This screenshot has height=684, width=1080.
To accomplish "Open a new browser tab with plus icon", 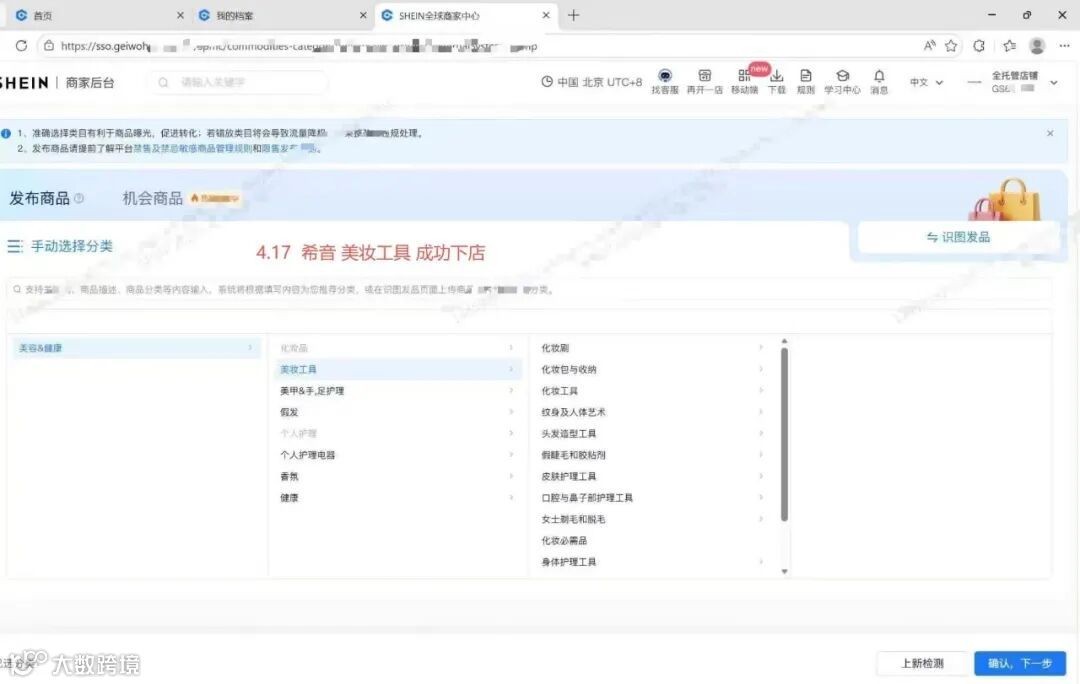I will pos(573,15).
